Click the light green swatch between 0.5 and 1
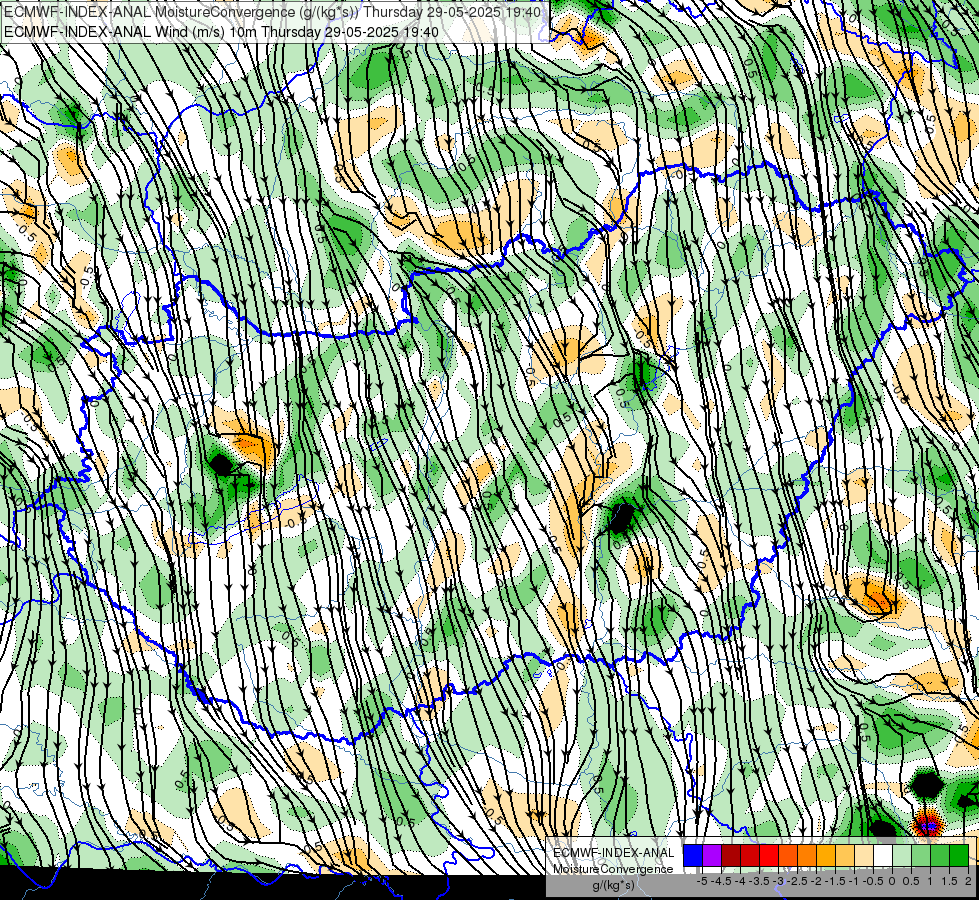The width and height of the screenshot is (979, 900). coord(921,856)
